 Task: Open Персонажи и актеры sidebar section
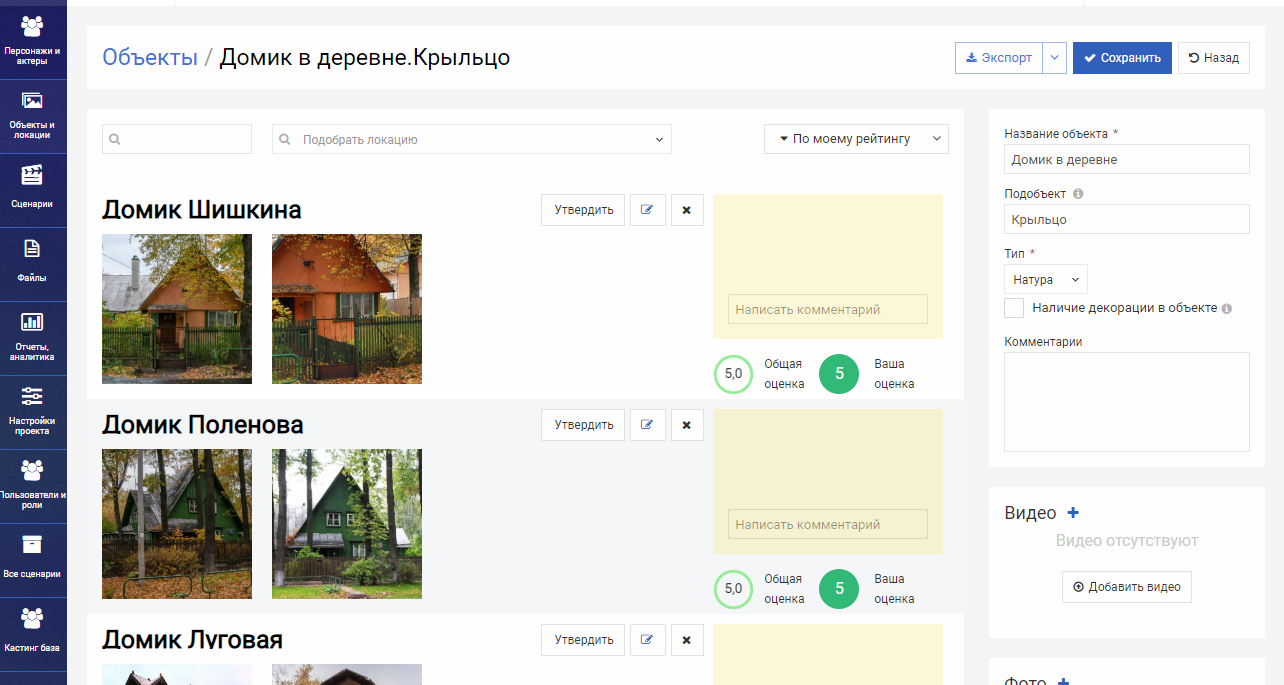(32, 40)
